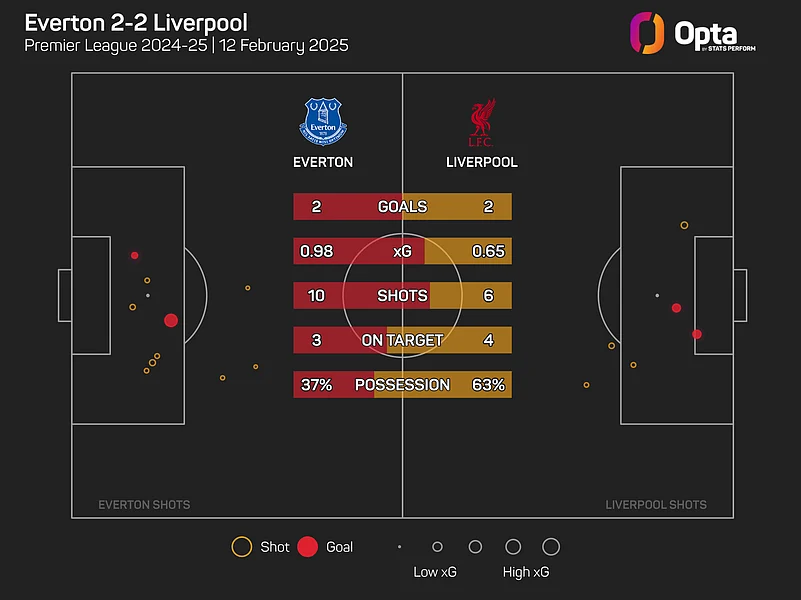This screenshot has width=801, height=600.
Task: Click the Everton club crest
Action: tap(322, 120)
